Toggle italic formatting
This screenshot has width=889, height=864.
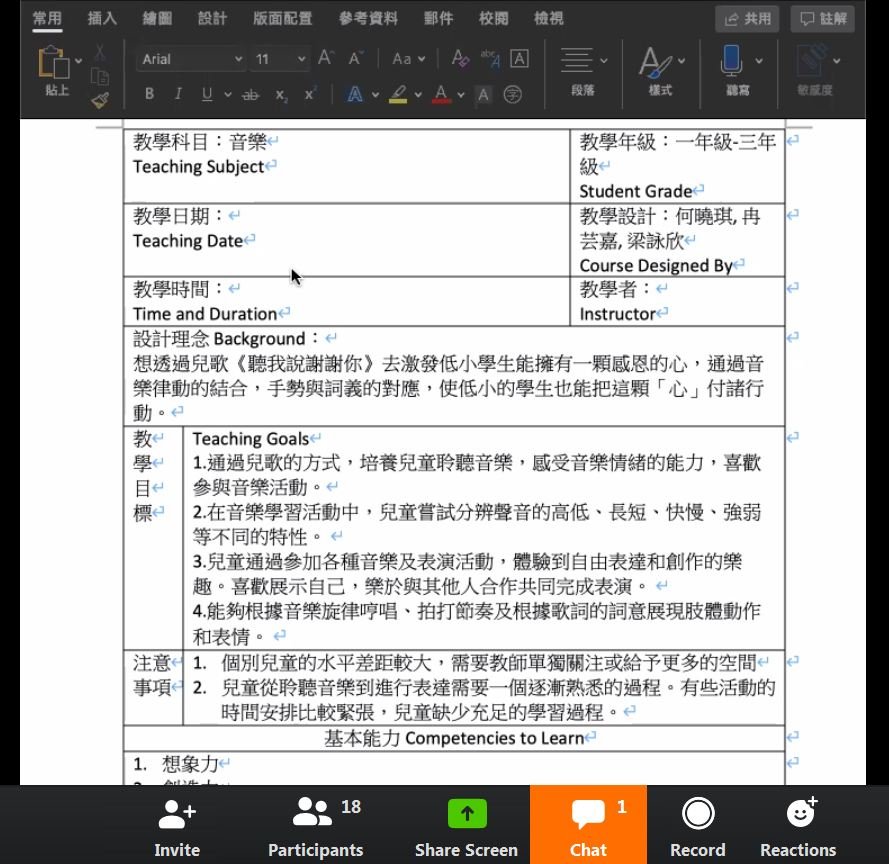(178, 94)
